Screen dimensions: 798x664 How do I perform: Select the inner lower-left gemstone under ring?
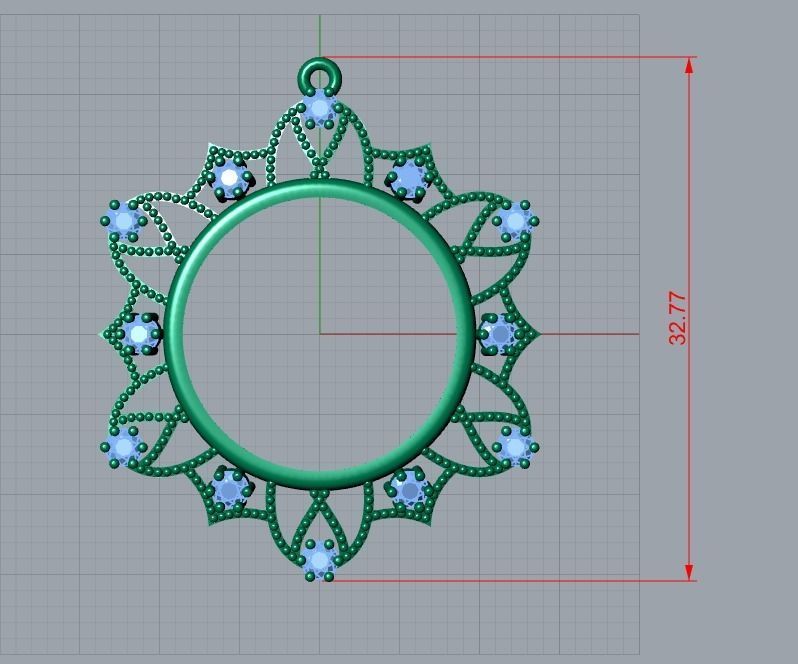tap(230, 490)
